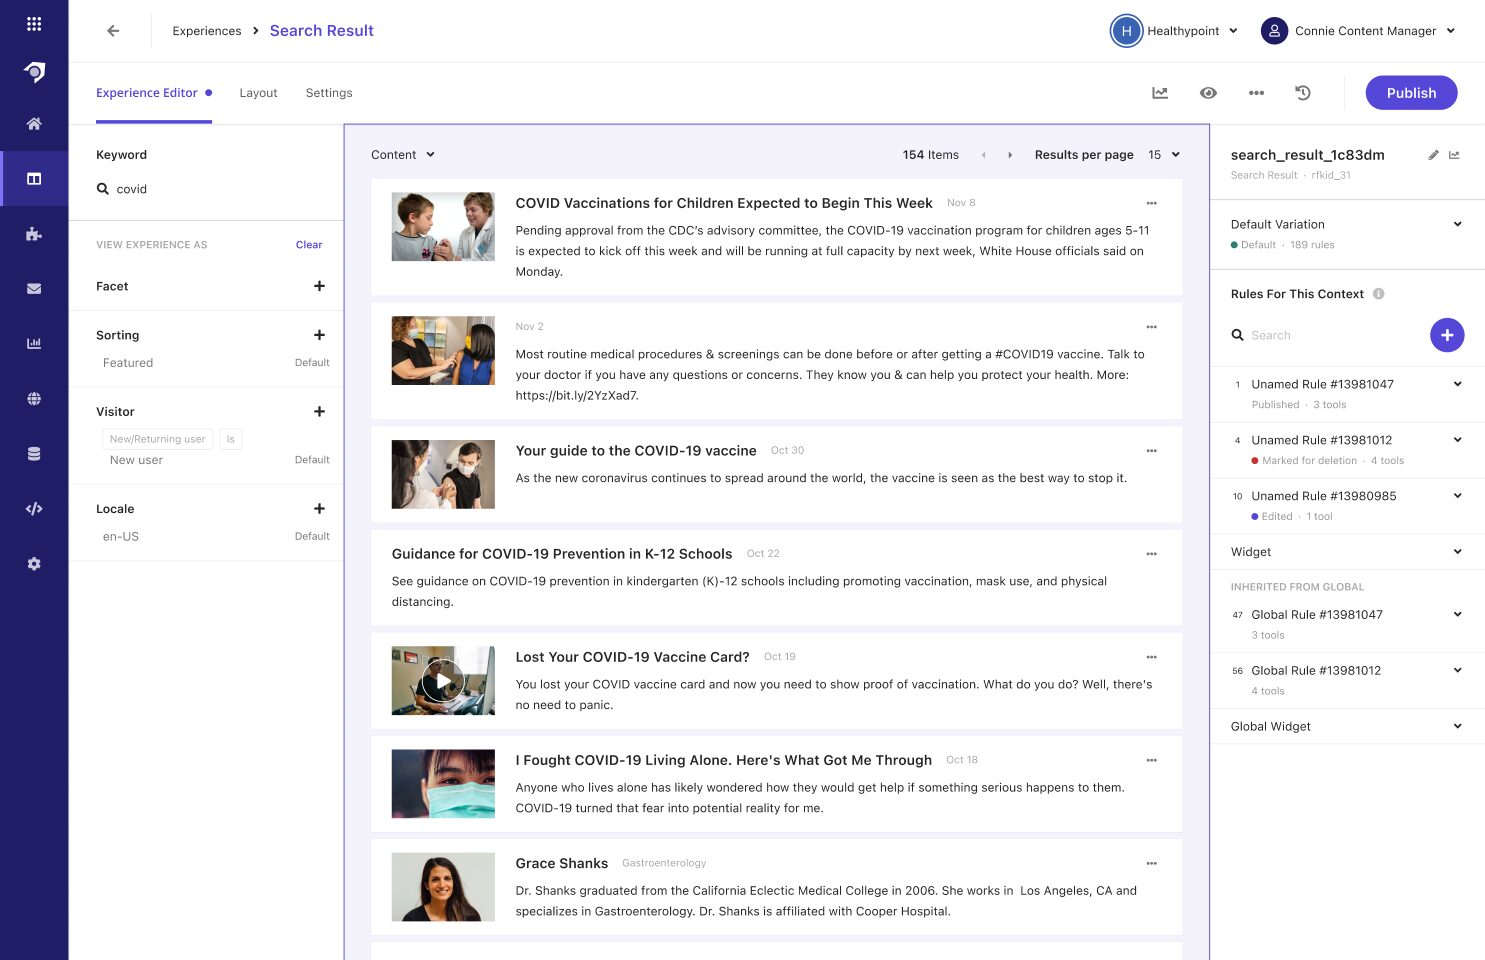Change Results per page dropdown
Image resolution: width=1485 pixels, height=960 pixels.
pos(1164,155)
